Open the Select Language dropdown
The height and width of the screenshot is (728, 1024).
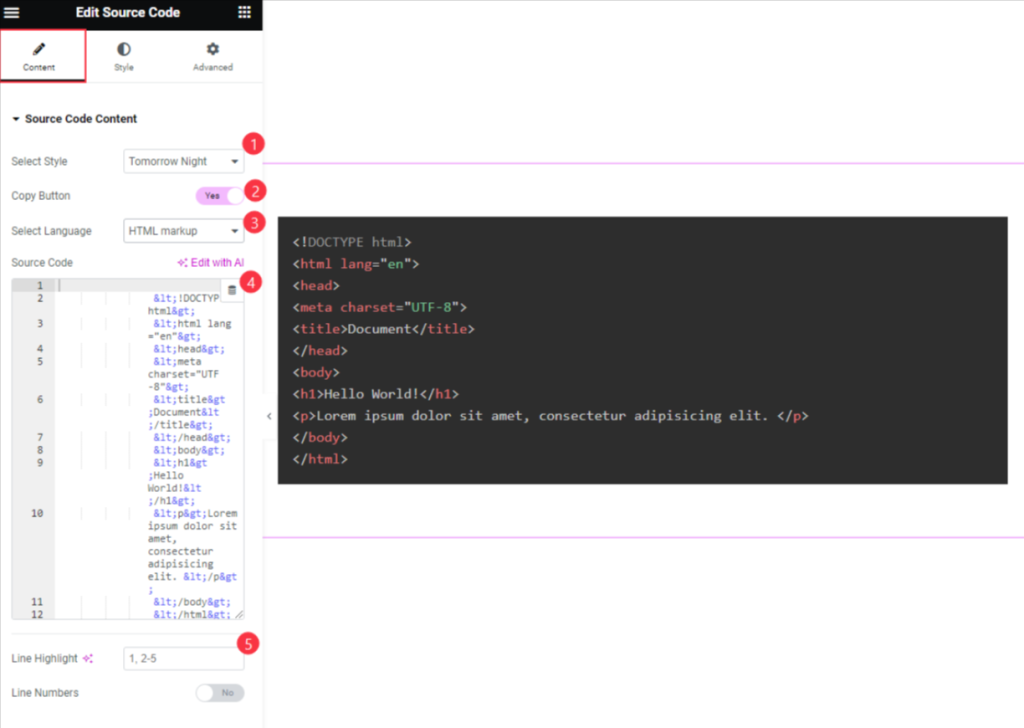coord(184,231)
